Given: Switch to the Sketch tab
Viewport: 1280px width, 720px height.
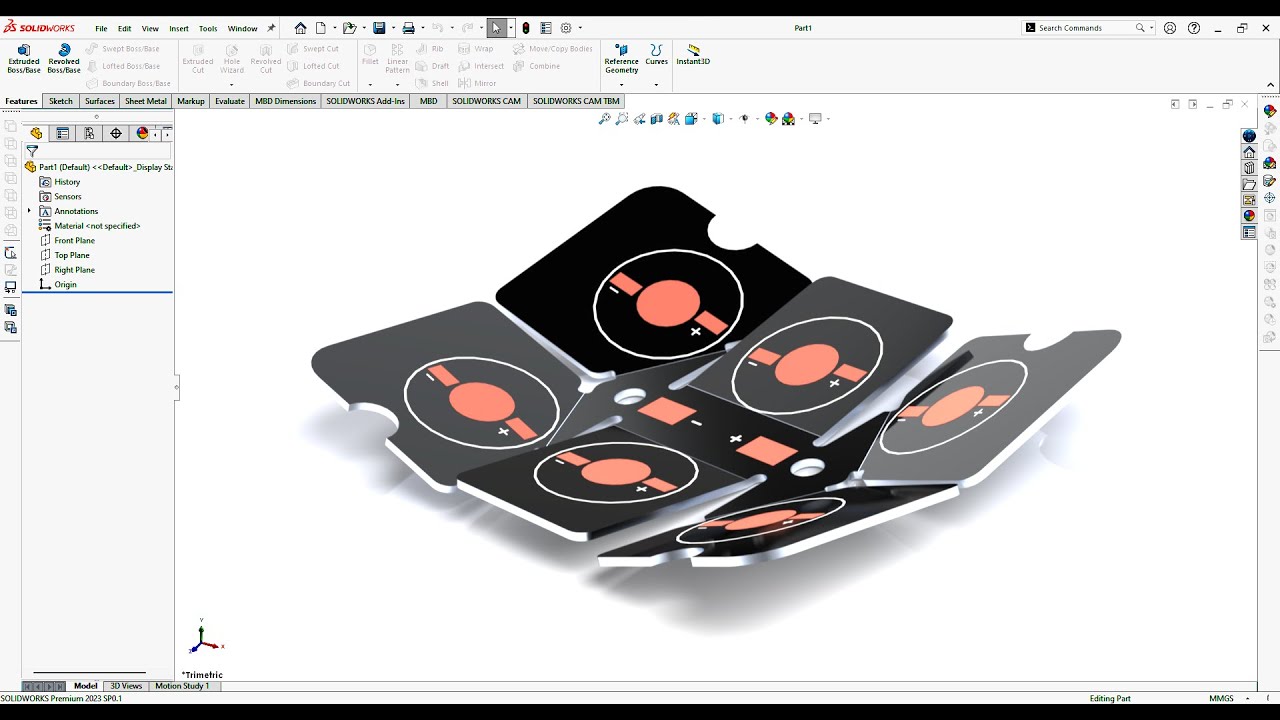Looking at the screenshot, I should (x=61, y=101).
